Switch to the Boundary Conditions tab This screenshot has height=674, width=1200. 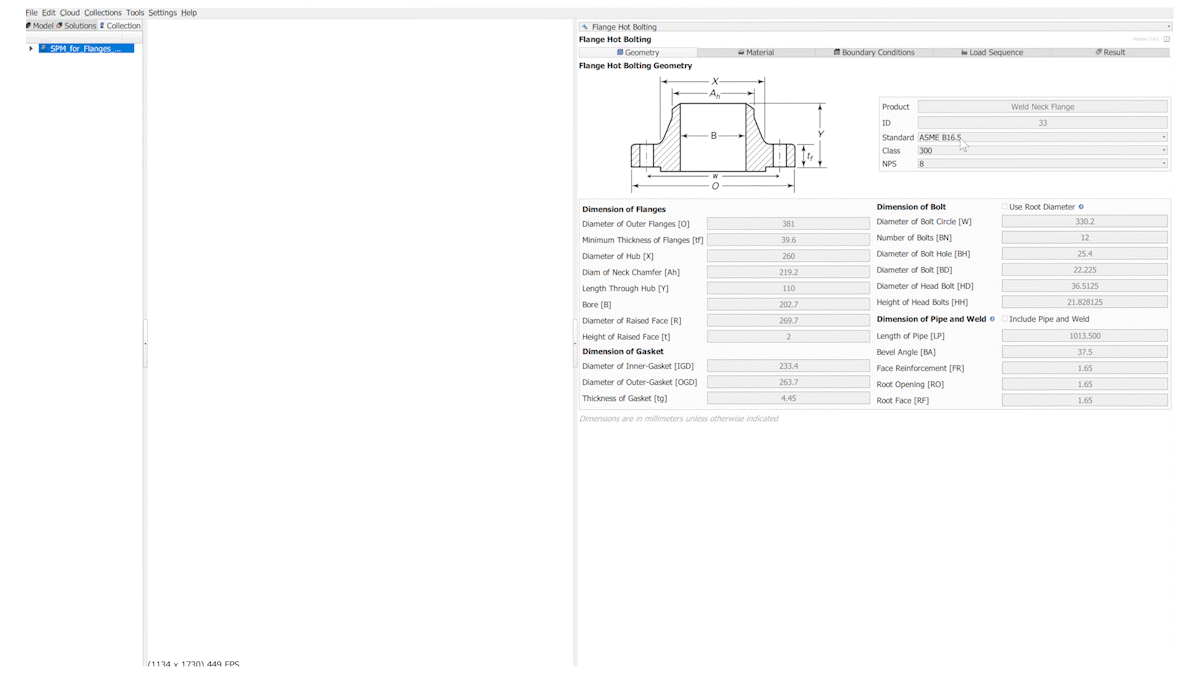point(874,52)
